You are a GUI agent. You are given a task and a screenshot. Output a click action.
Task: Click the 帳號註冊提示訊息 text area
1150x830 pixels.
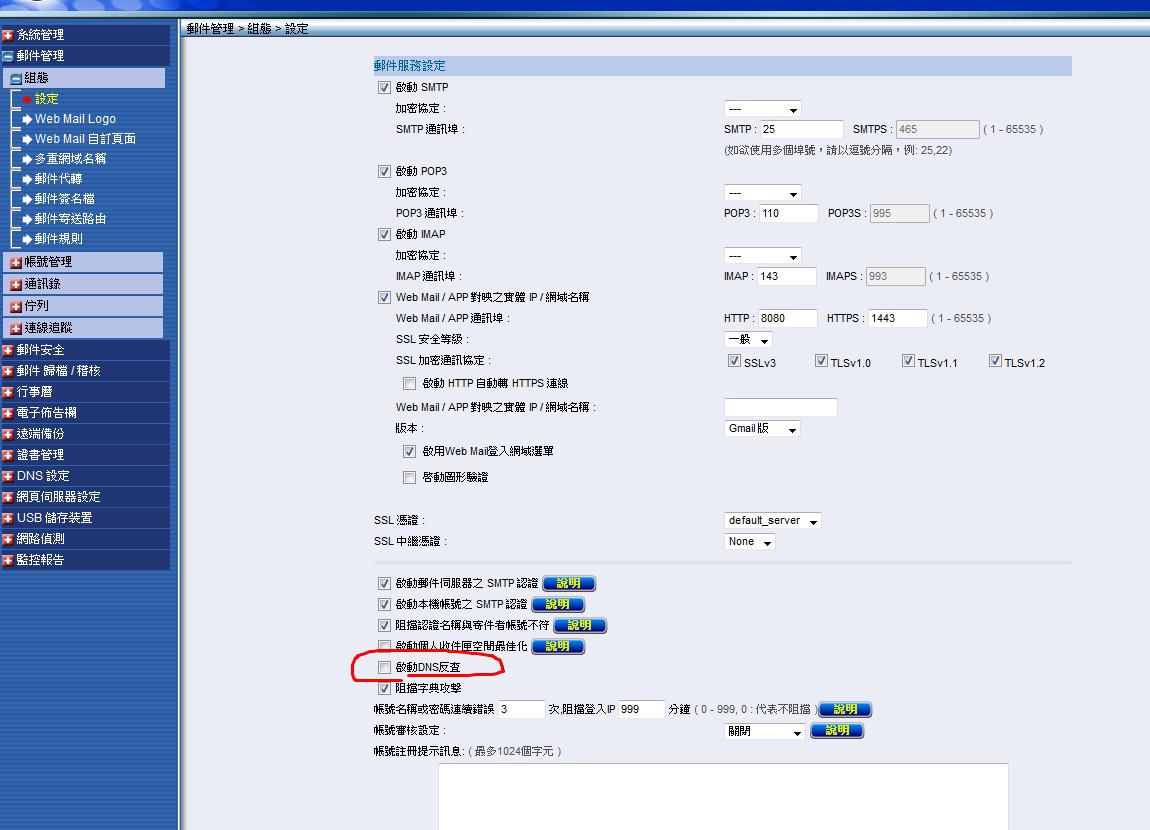pyautogui.click(x=722, y=795)
